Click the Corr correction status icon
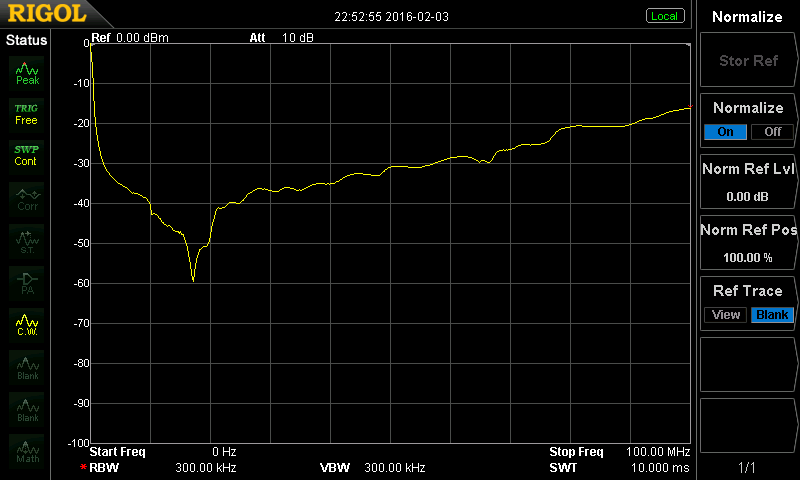The width and height of the screenshot is (800, 480). (27, 198)
